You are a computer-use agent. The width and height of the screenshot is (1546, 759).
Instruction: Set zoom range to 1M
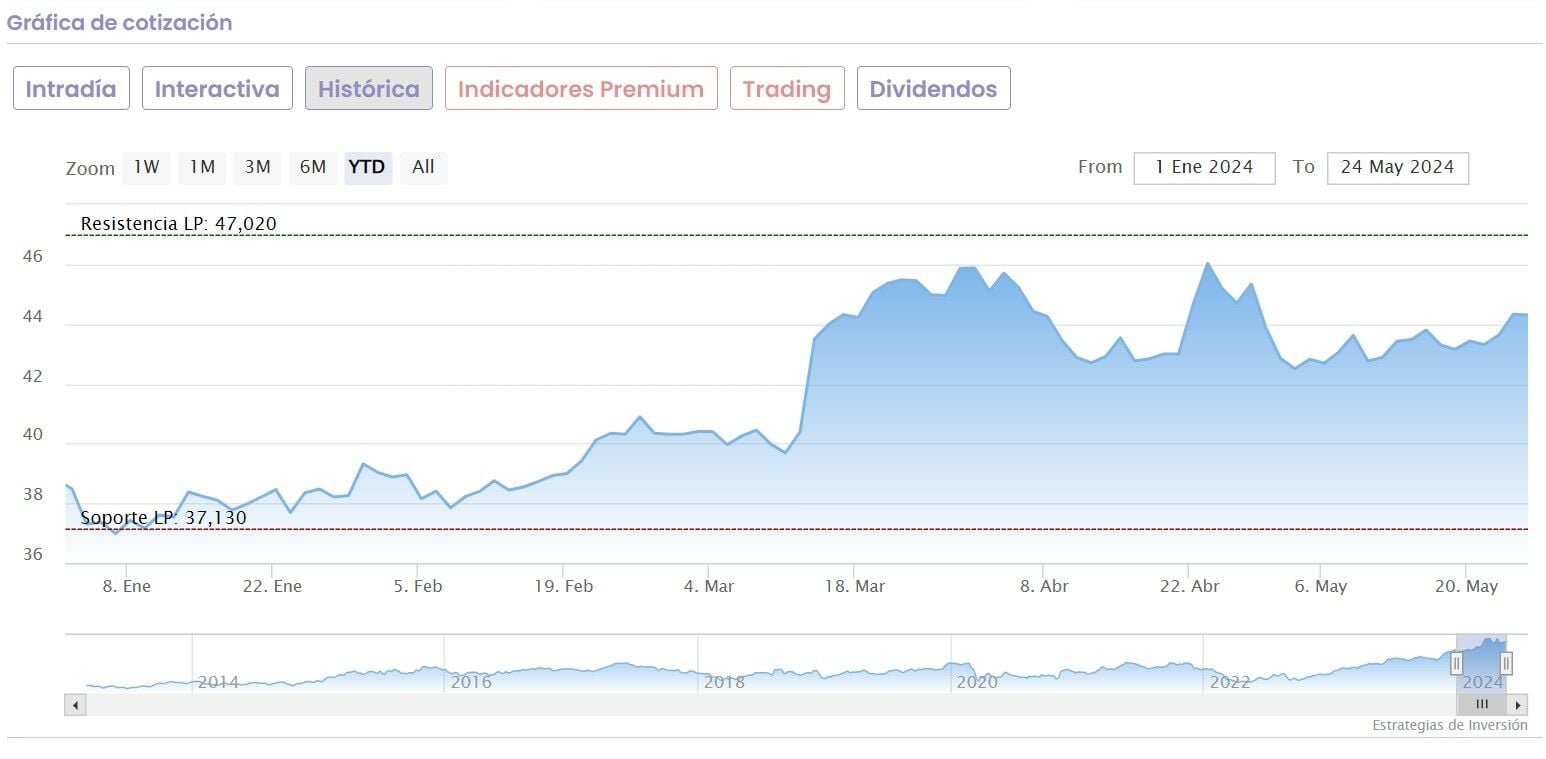[x=202, y=168]
